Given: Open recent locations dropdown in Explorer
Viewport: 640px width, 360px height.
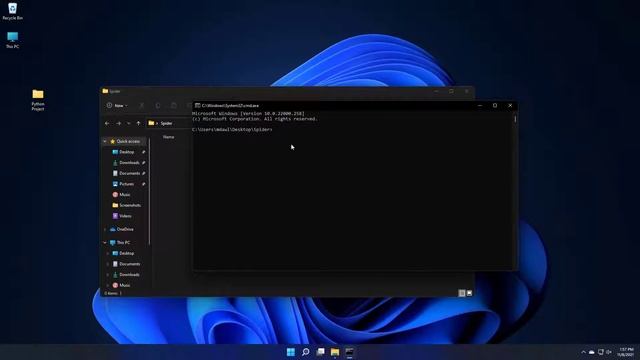Looking at the screenshot, I should pyautogui.click(x=129, y=123).
